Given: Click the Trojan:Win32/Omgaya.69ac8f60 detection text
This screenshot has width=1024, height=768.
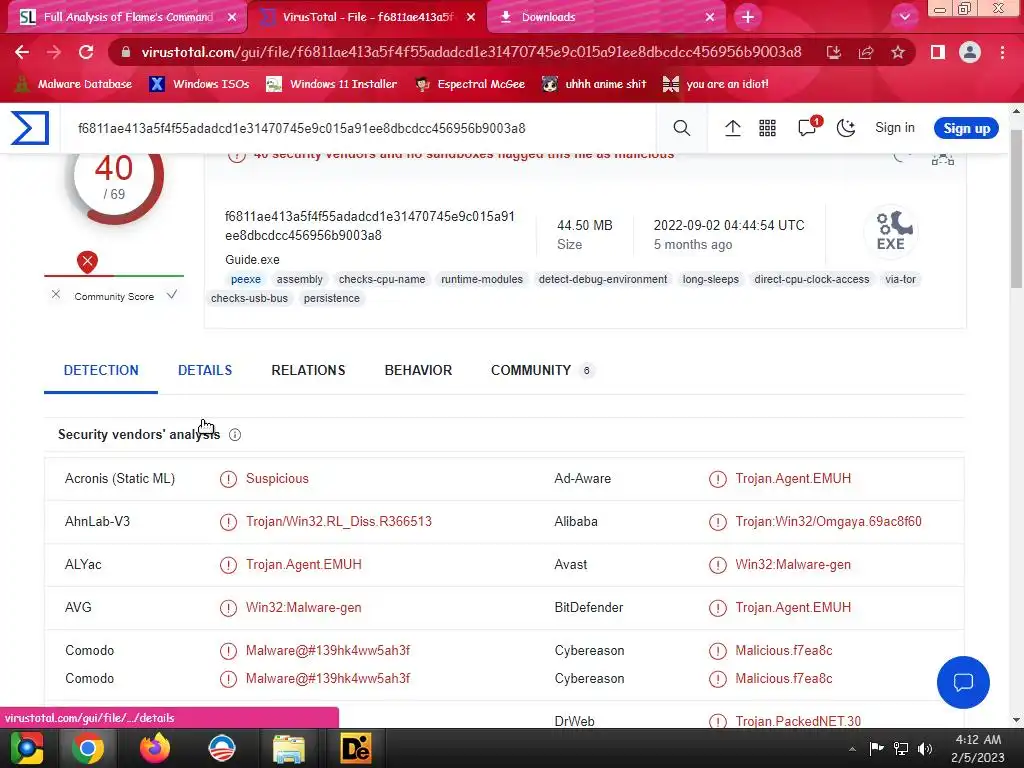Looking at the screenshot, I should pyautogui.click(x=828, y=521).
